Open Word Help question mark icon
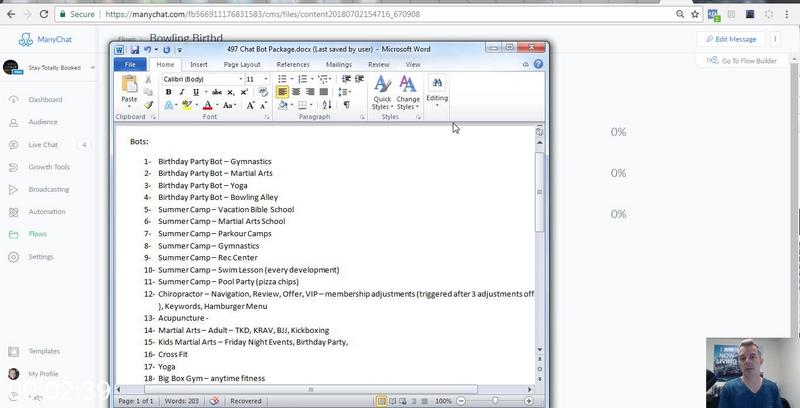This screenshot has height=408, width=800. pyautogui.click(x=538, y=64)
